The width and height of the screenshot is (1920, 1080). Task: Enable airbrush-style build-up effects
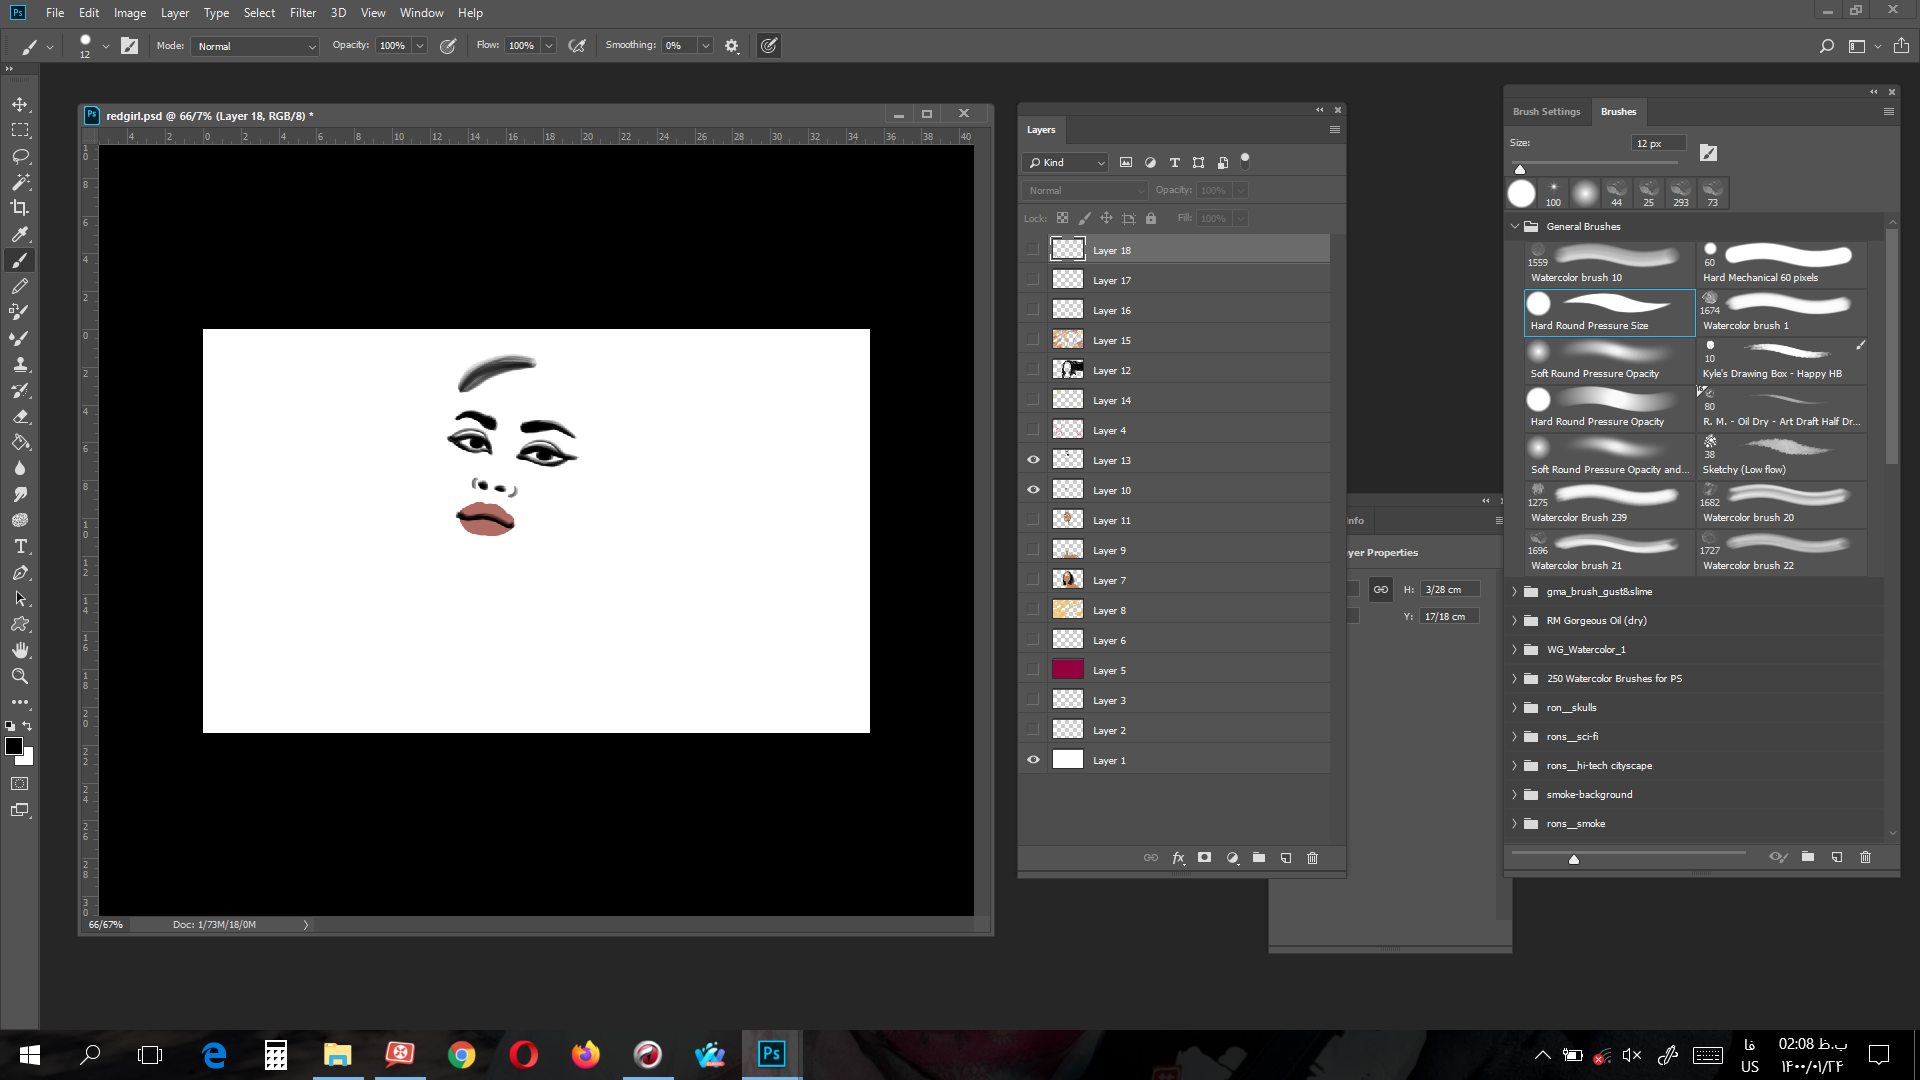tap(577, 46)
